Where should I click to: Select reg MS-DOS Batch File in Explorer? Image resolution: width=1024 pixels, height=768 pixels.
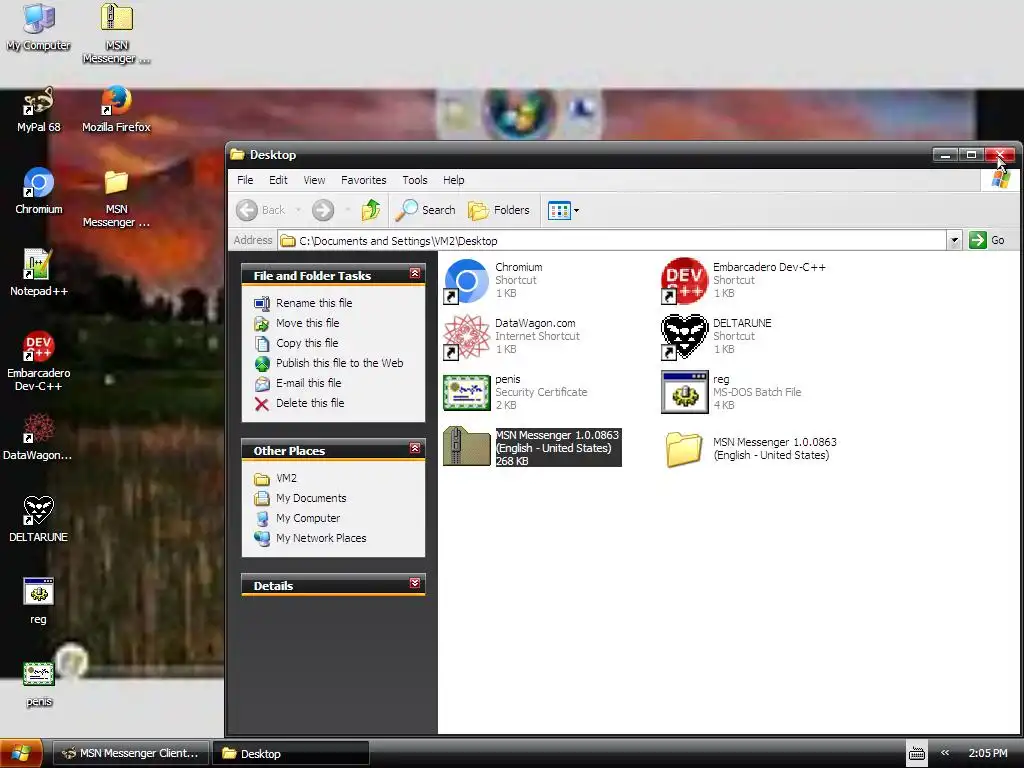click(x=731, y=392)
